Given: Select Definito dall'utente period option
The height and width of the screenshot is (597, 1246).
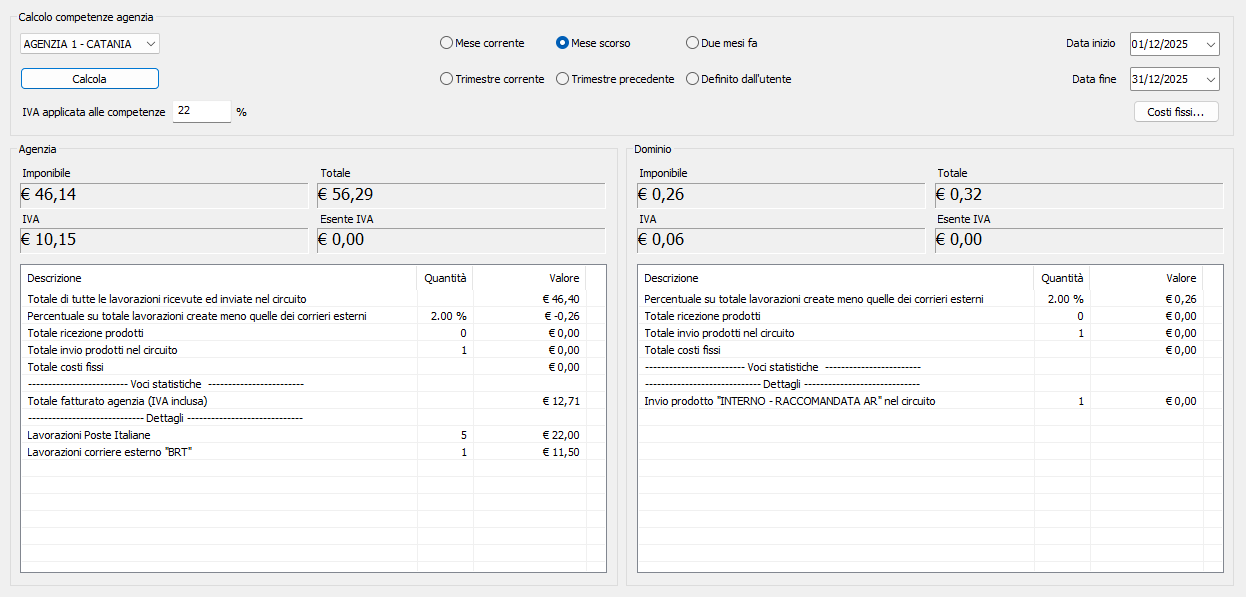Looking at the screenshot, I should tap(692, 79).
